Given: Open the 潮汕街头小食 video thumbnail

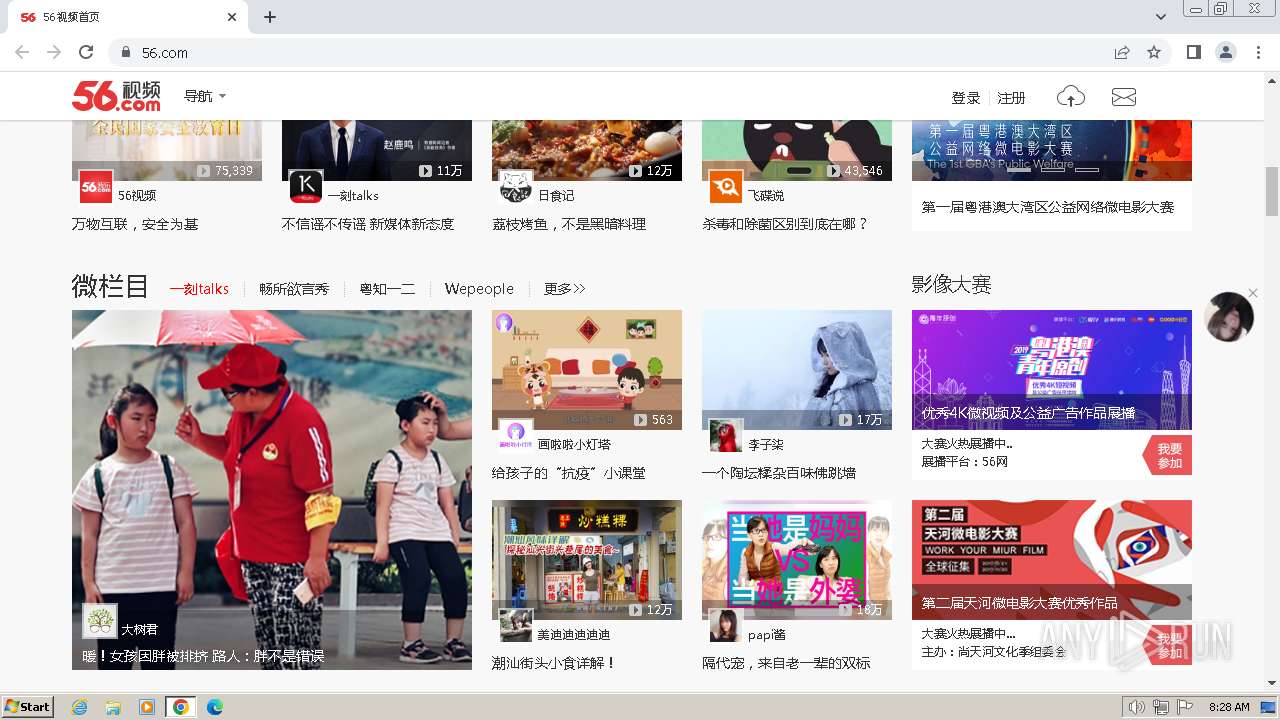Looking at the screenshot, I should [x=587, y=560].
